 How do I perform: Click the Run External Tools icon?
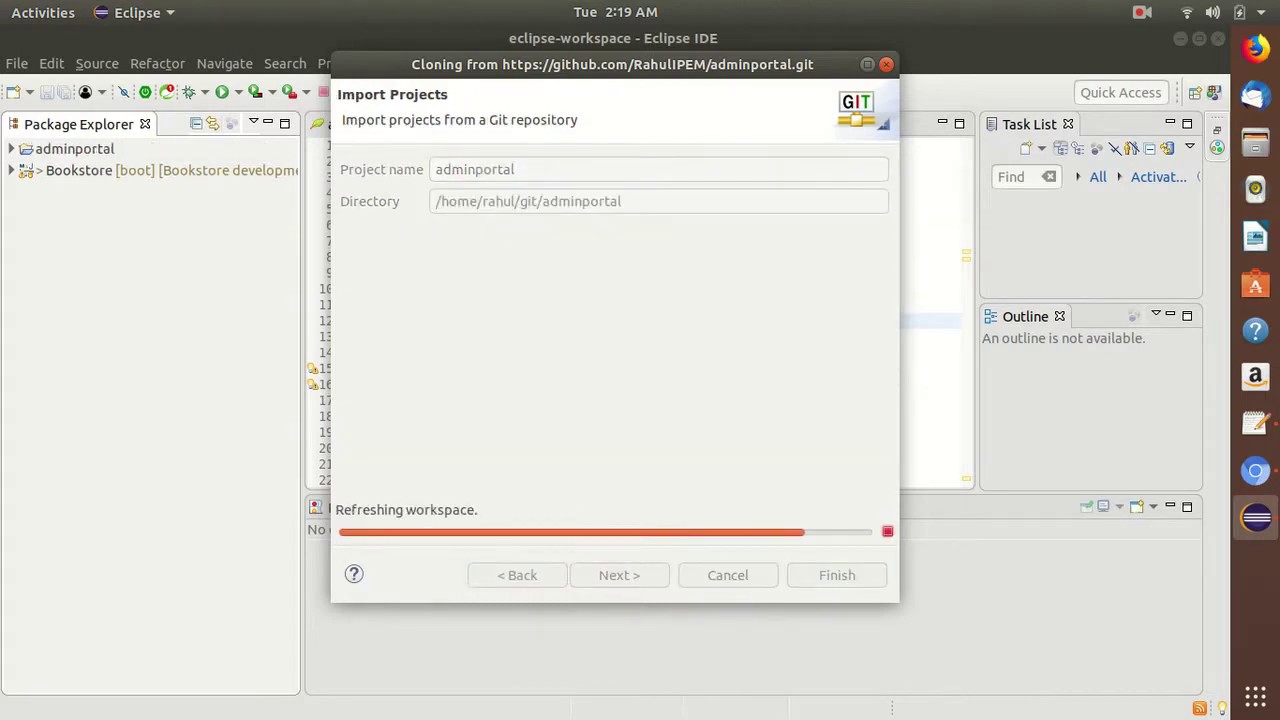pyautogui.click(x=289, y=92)
